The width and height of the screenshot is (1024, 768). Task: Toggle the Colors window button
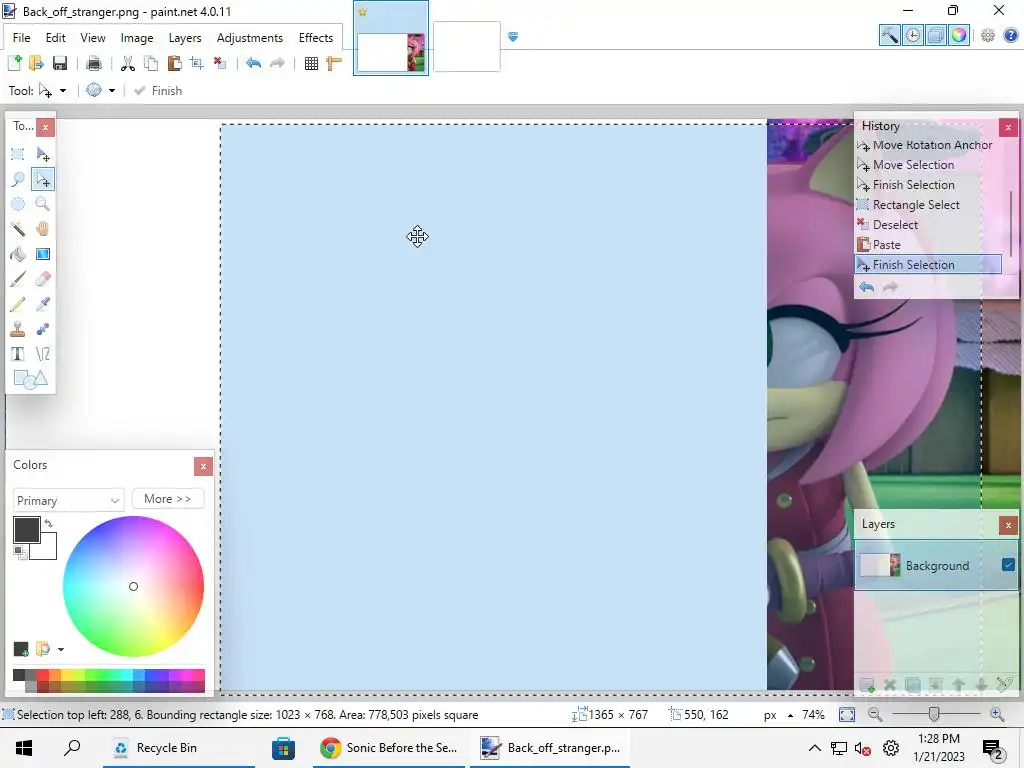coord(959,35)
